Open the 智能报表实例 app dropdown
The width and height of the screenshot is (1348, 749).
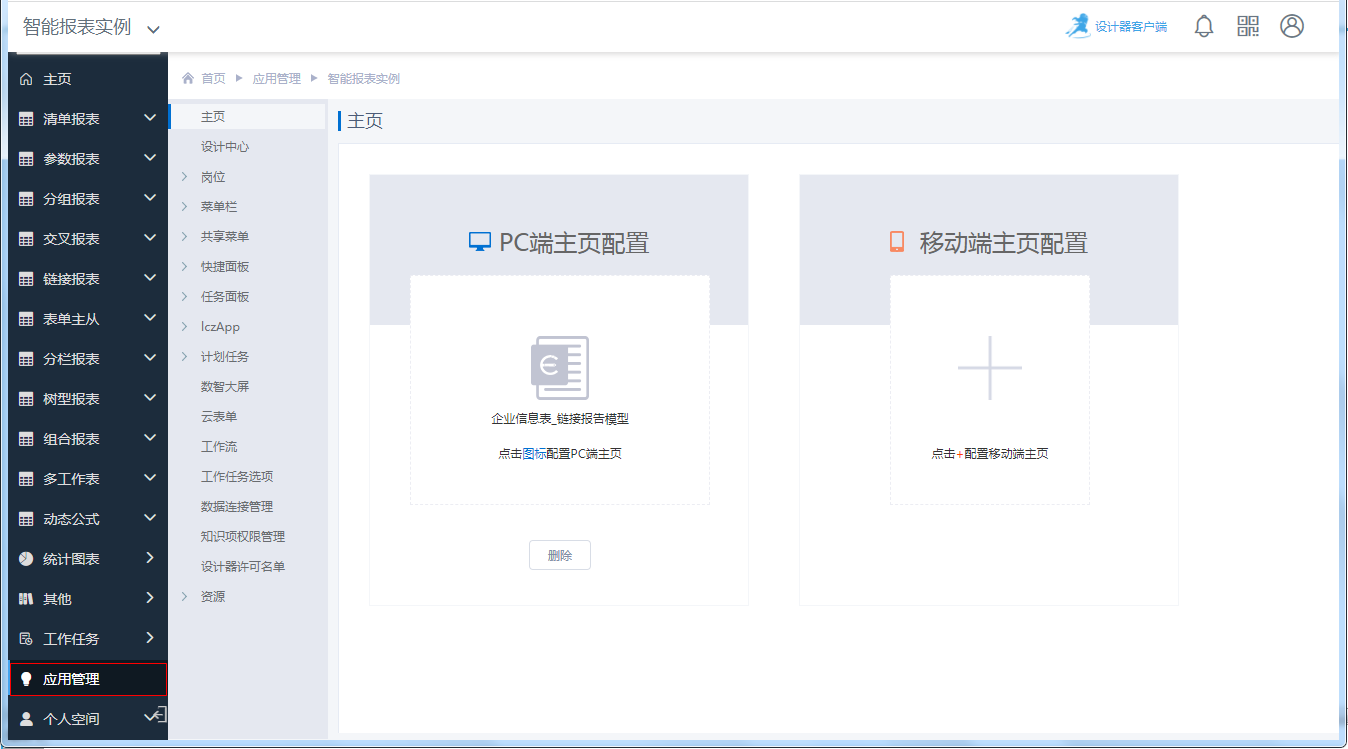(91, 28)
